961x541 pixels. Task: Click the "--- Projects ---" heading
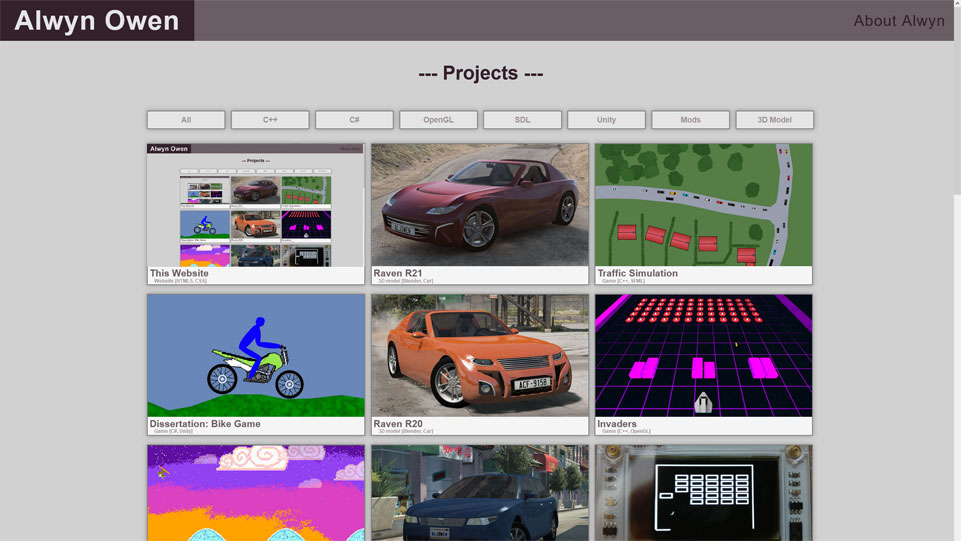480,73
